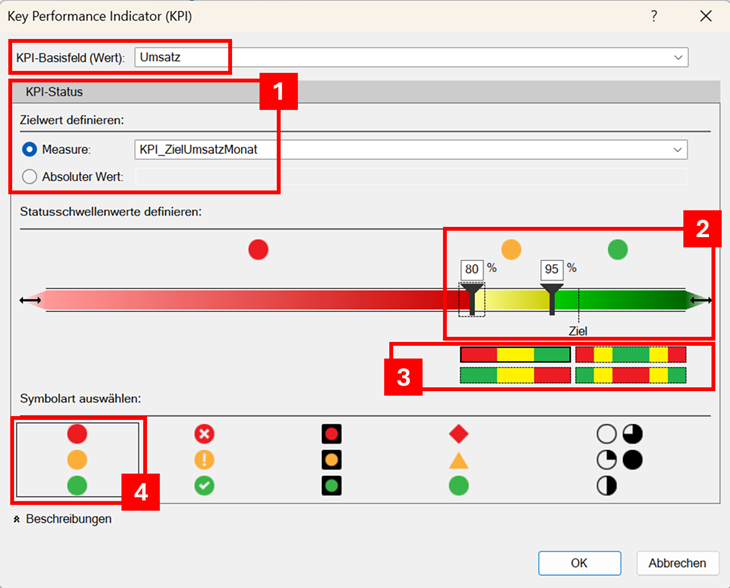Pick the diamond/triangle/circle shapes icon set
Image resolution: width=730 pixels, height=588 pixels.
[458, 460]
